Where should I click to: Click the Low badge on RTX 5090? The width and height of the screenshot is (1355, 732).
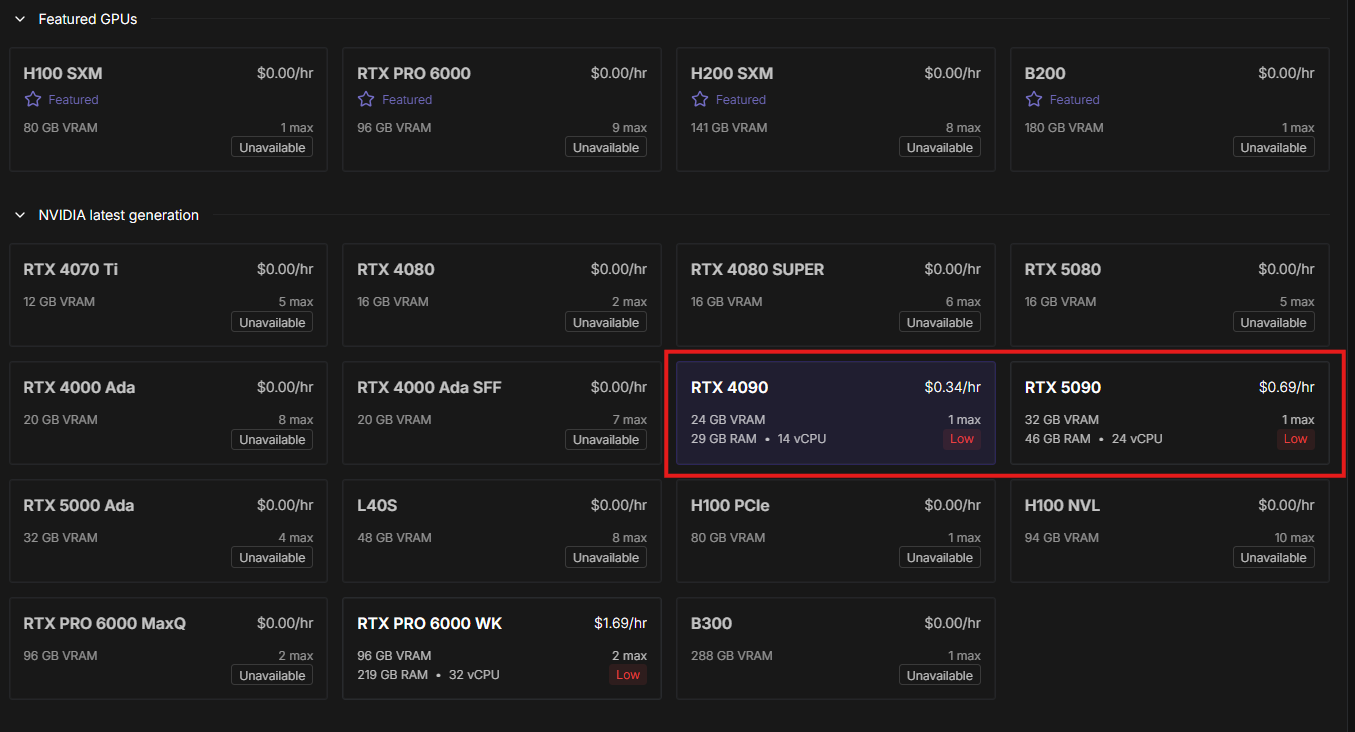[x=1296, y=439]
